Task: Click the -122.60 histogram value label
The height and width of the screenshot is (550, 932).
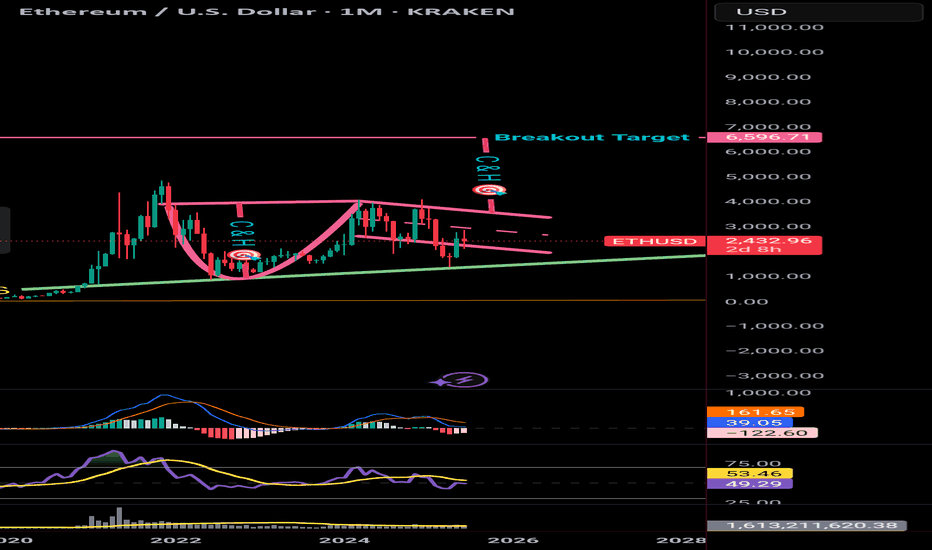Action: tap(762, 433)
